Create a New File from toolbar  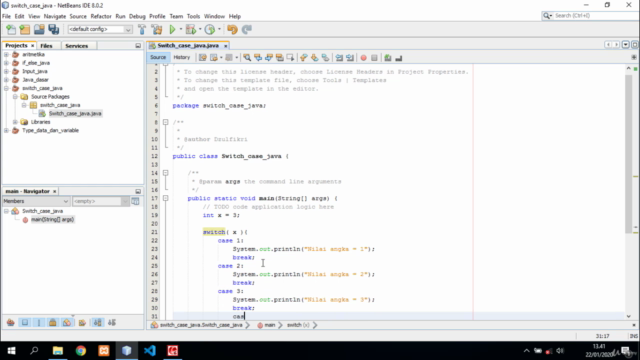(11, 29)
